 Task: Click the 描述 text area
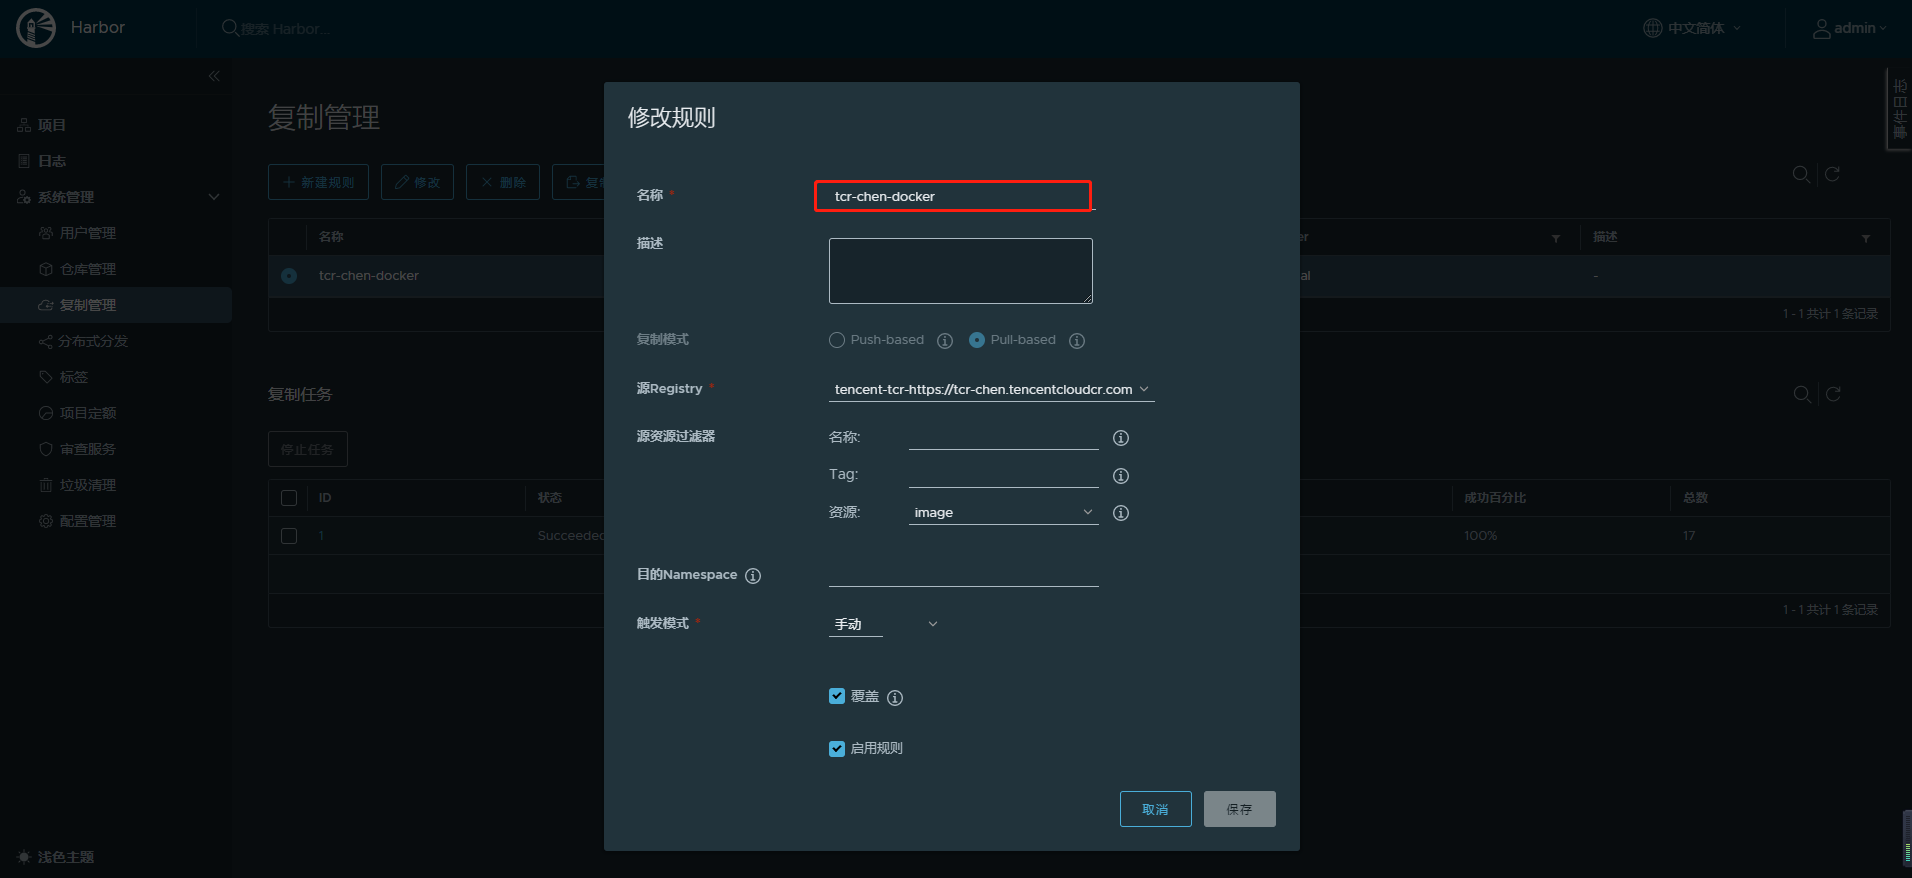tap(960, 270)
